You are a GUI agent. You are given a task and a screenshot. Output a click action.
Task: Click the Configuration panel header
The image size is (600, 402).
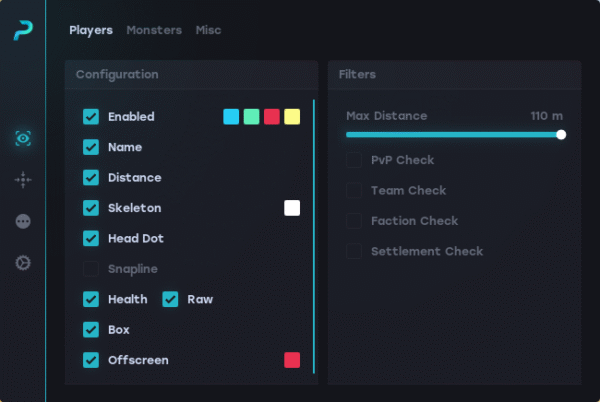[x=191, y=75]
